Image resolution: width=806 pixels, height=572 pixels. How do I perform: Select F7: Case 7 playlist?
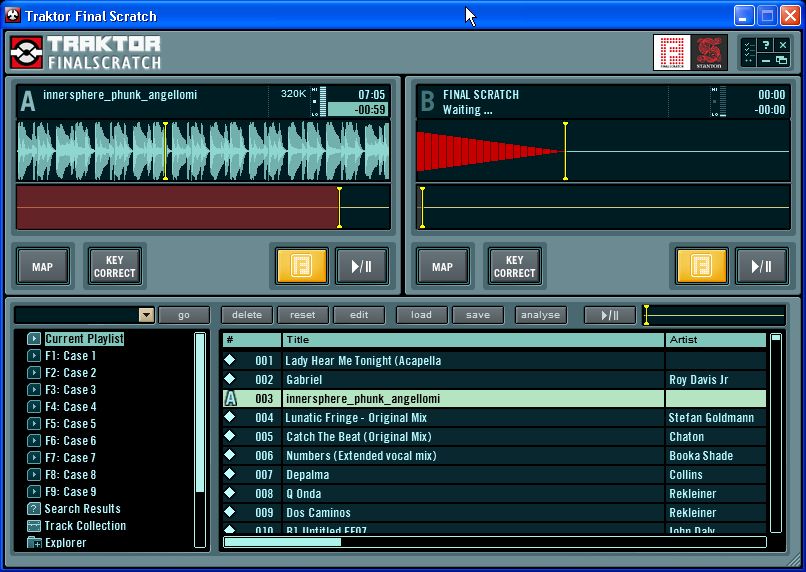pyautogui.click(x=70, y=457)
